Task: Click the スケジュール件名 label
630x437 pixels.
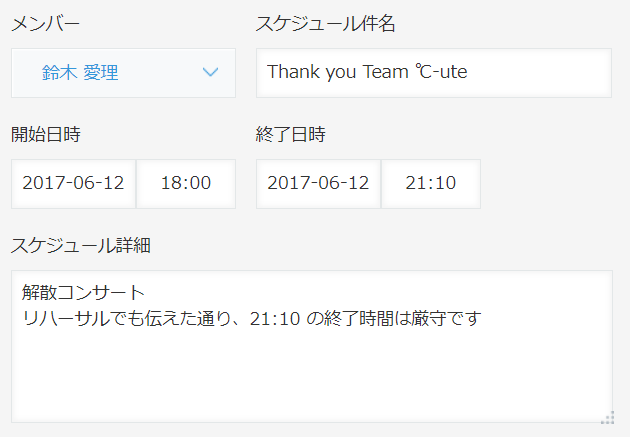Action: point(326,24)
